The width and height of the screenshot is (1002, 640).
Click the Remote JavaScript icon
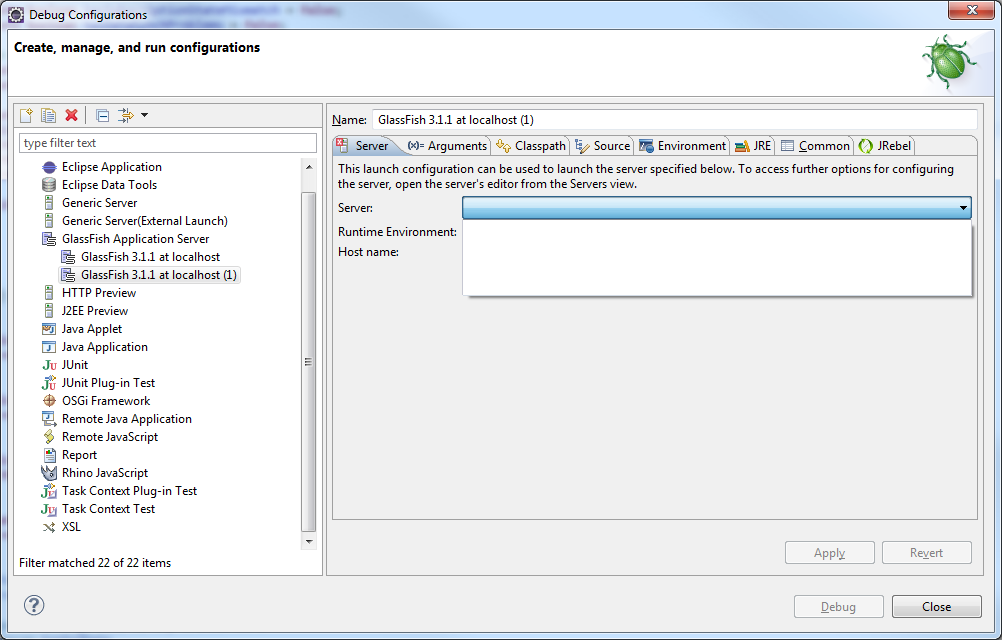tap(49, 437)
